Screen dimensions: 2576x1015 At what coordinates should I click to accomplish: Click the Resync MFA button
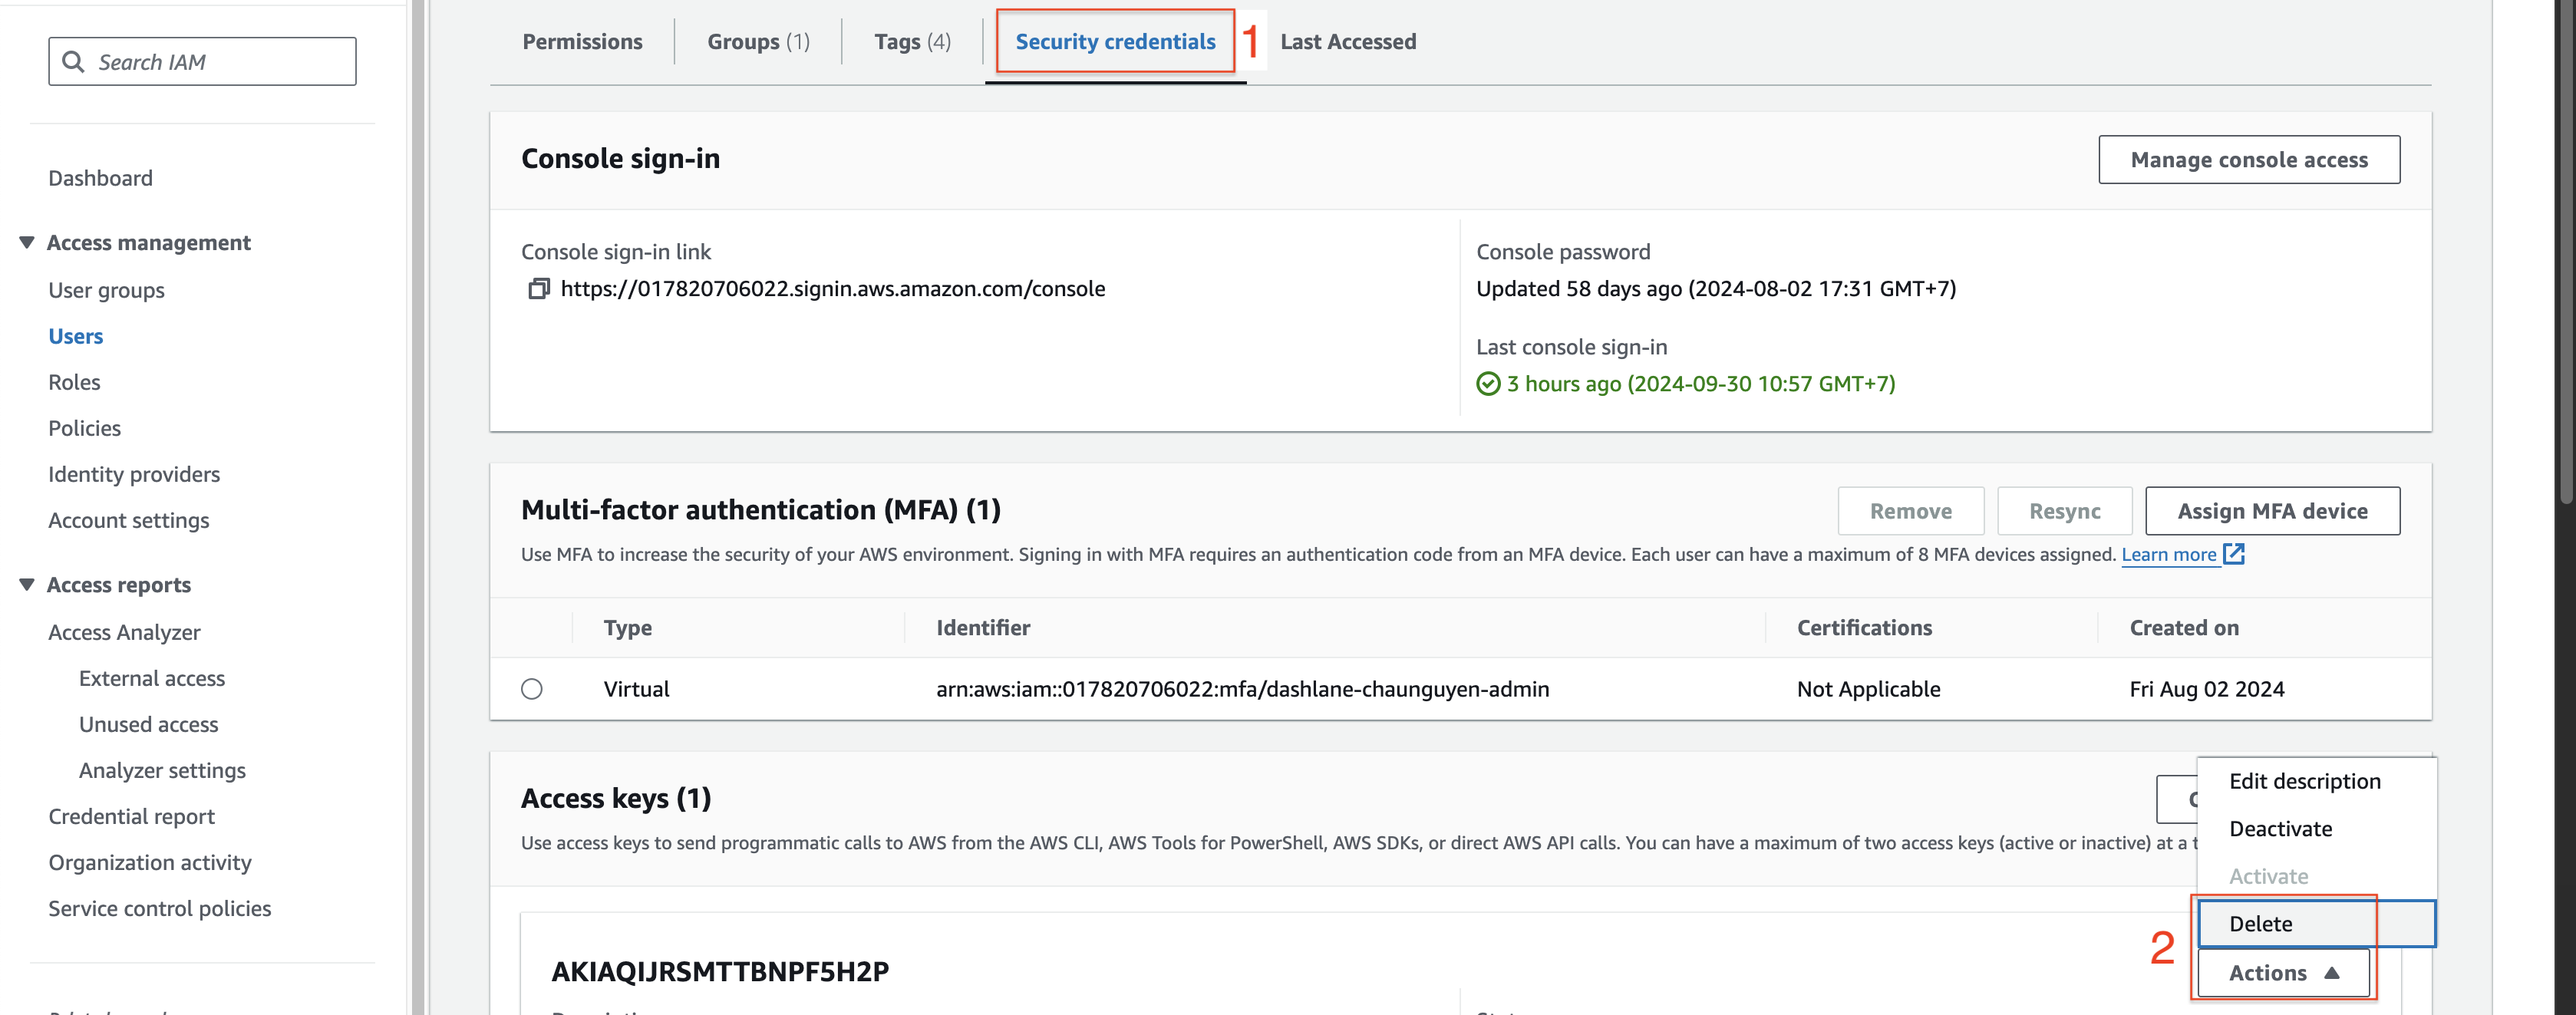pyautogui.click(x=2064, y=511)
